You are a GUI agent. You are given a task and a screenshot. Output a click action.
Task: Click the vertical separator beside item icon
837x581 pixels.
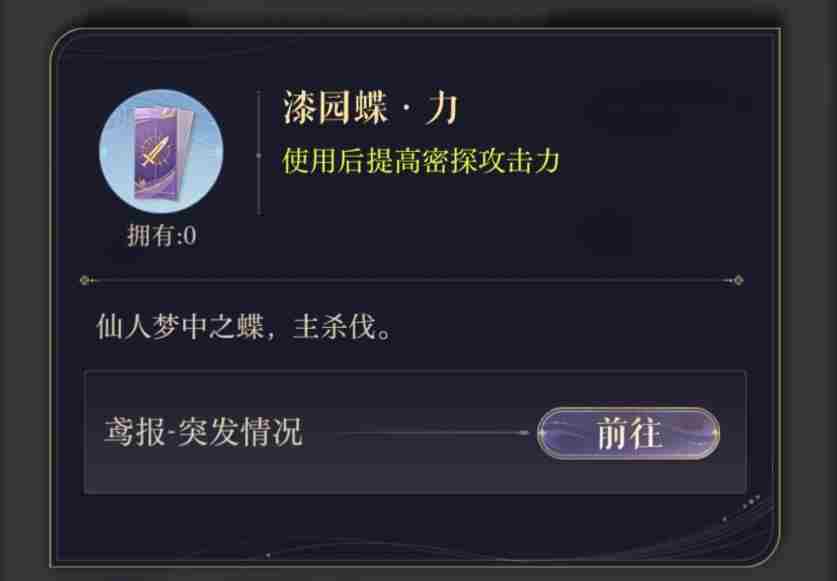coord(259,153)
